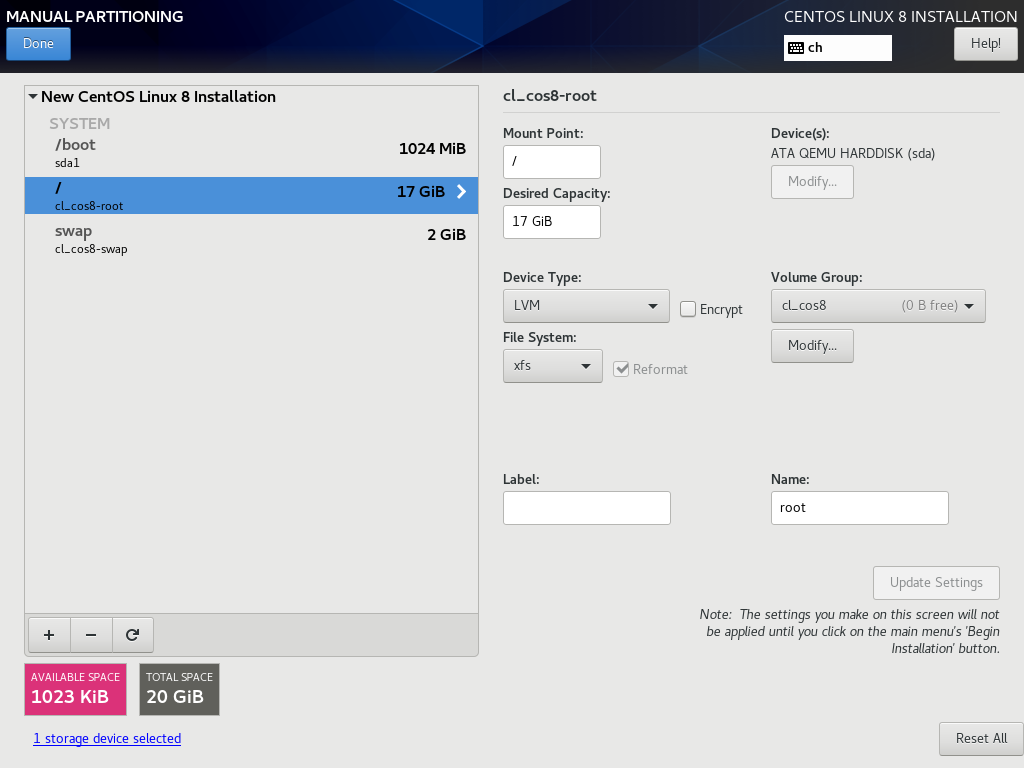
Task: Click the plus icon to add mount point
Action: (x=49, y=635)
